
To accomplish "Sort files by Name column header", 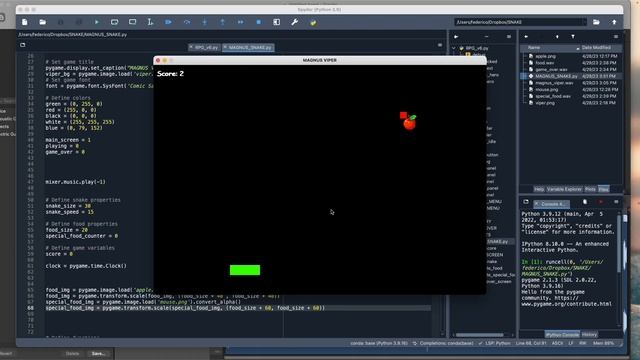I will (550, 48).
